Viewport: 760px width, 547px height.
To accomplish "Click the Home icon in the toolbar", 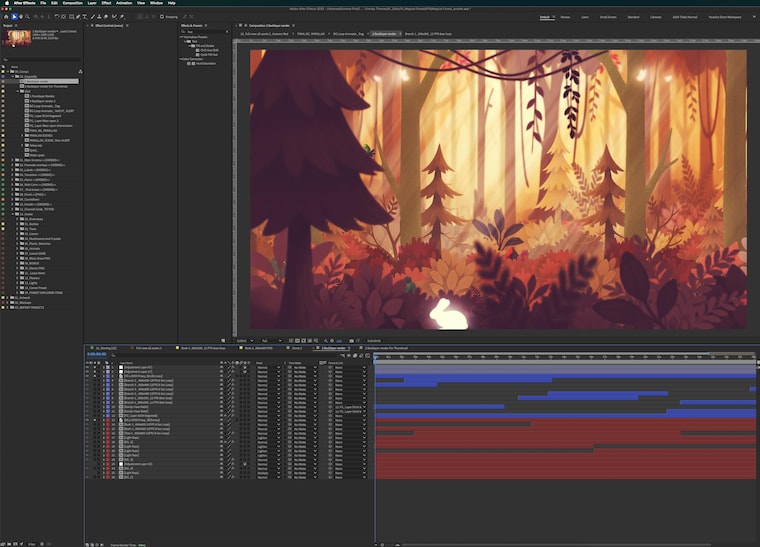I will pyautogui.click(x=6, y=16).
